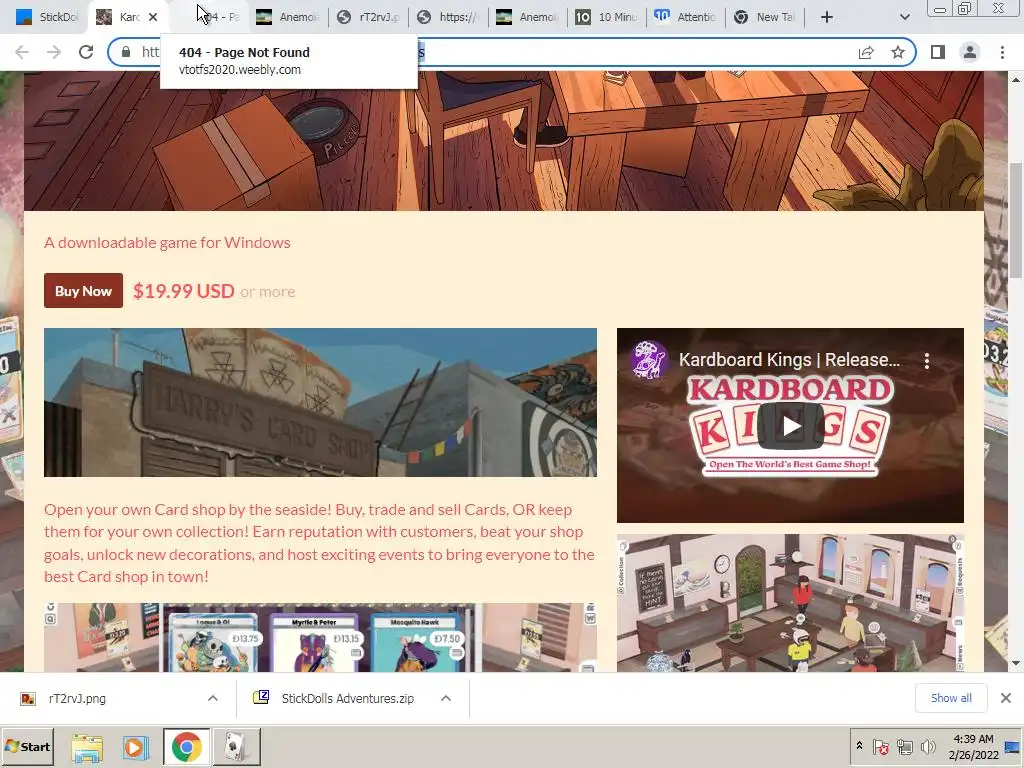Play the Kardboard Kings release video

pos(790,426)
